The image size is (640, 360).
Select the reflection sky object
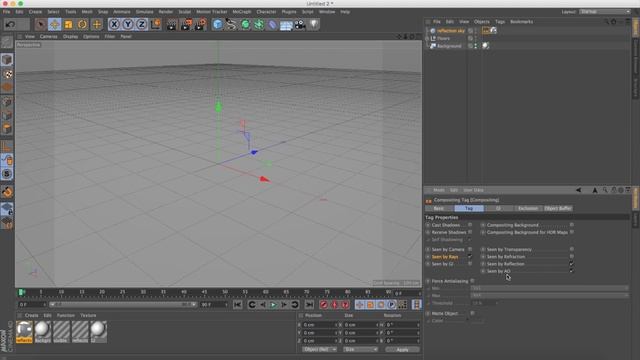pos(451,31)
